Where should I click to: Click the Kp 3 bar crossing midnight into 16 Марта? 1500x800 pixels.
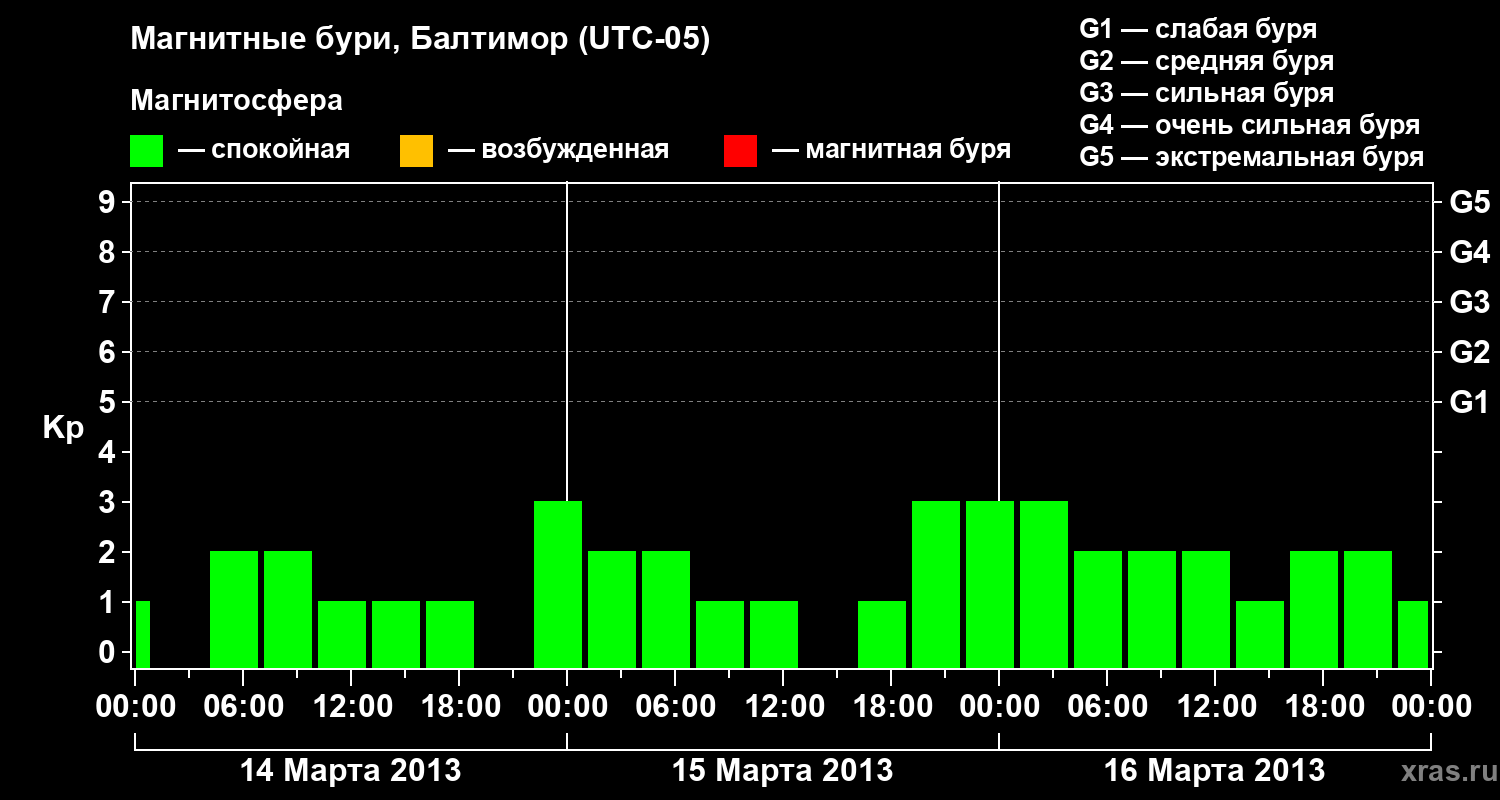(990, 584)
